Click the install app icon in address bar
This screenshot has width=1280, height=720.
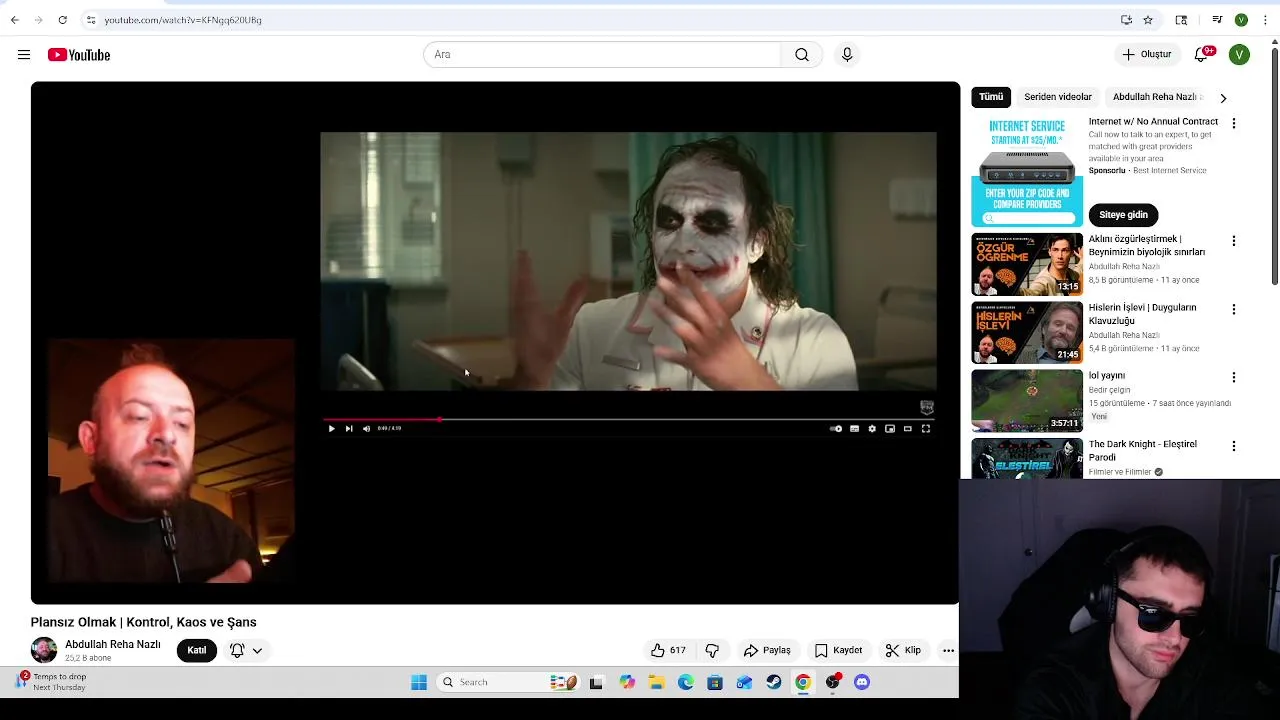(x=1126, y=20)
